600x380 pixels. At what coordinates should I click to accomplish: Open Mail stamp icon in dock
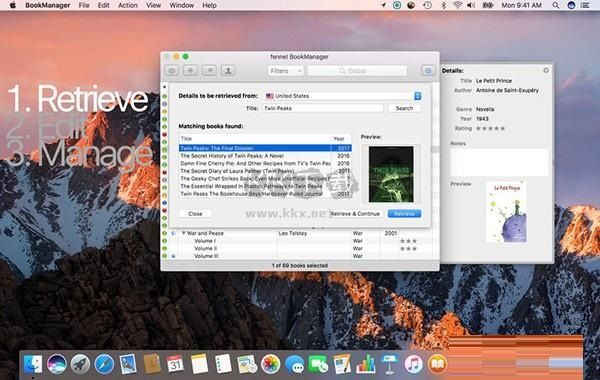[x=128, y=364]
